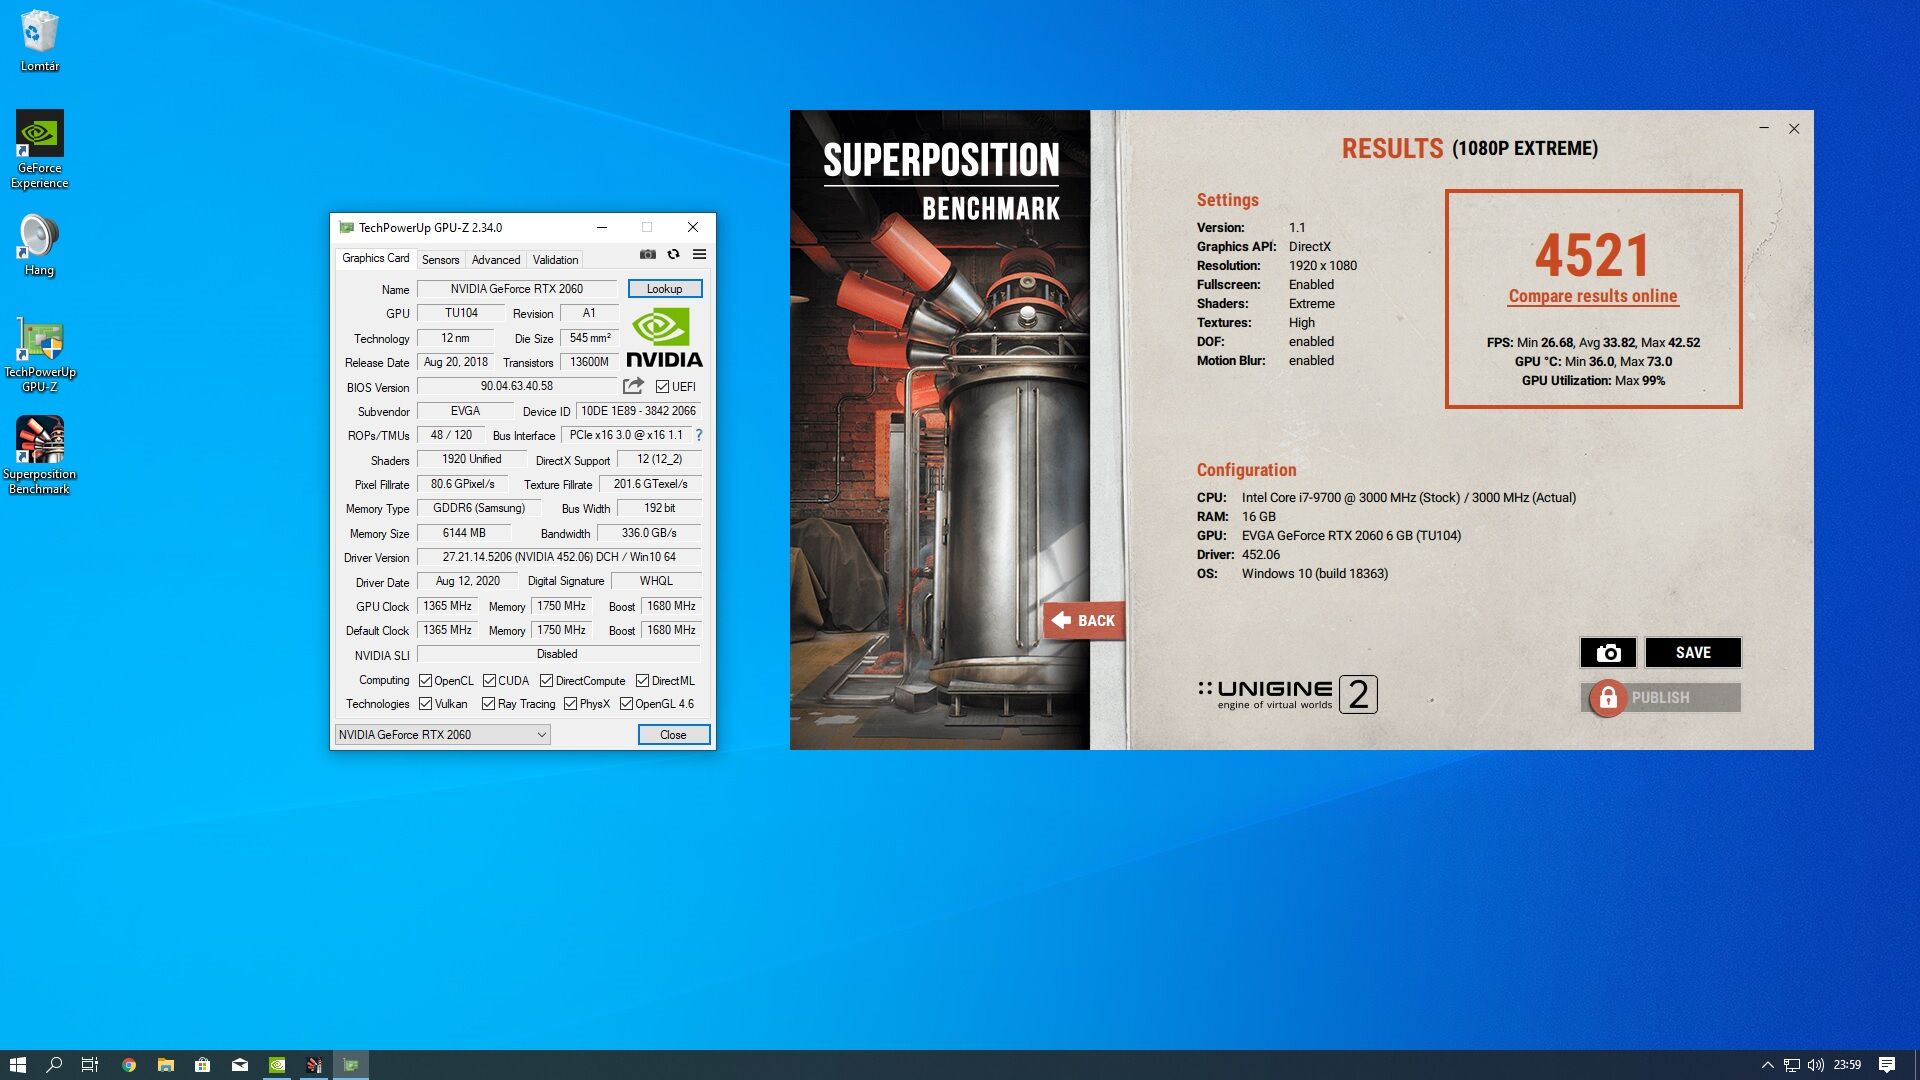Toggle the PhysX checkbox

pyautogui.click(x=570, y=704)
